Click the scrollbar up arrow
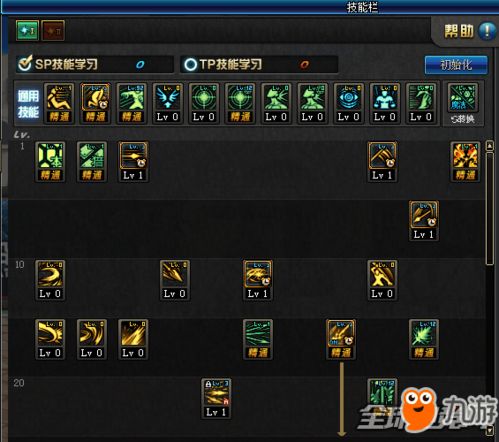This screenshot has width=499, height=442. 490,145
